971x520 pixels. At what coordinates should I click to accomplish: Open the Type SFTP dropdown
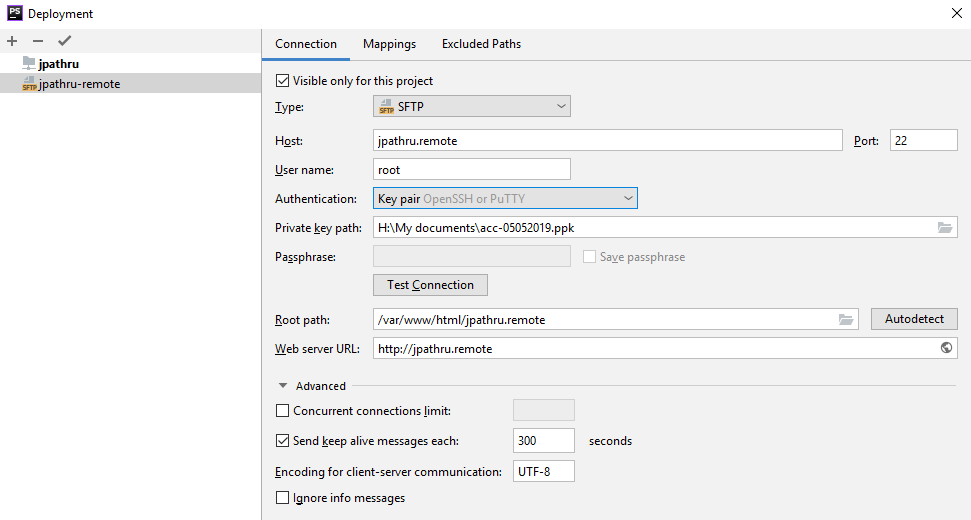(471, 107)
